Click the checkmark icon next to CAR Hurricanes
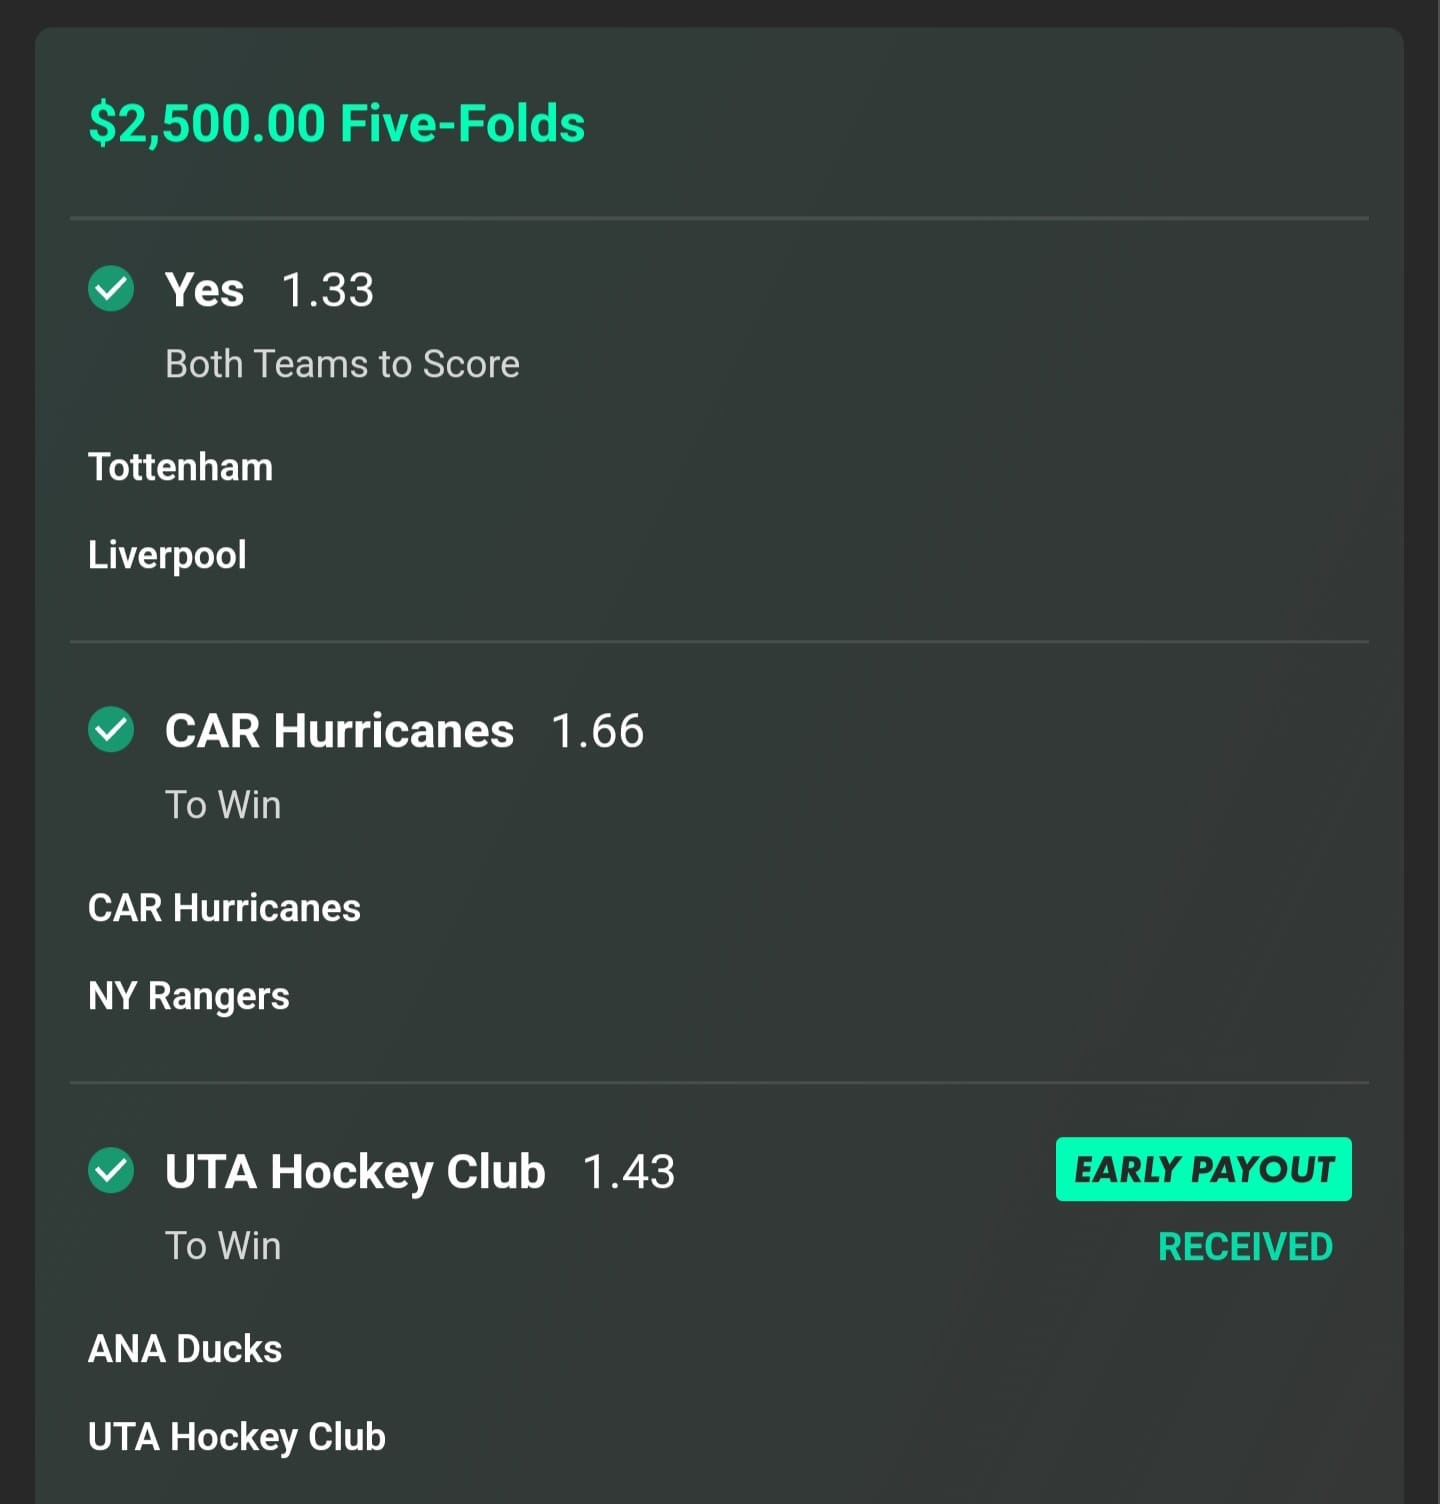The height and width of the screenshot is (1504, 1440). point(111,729)
